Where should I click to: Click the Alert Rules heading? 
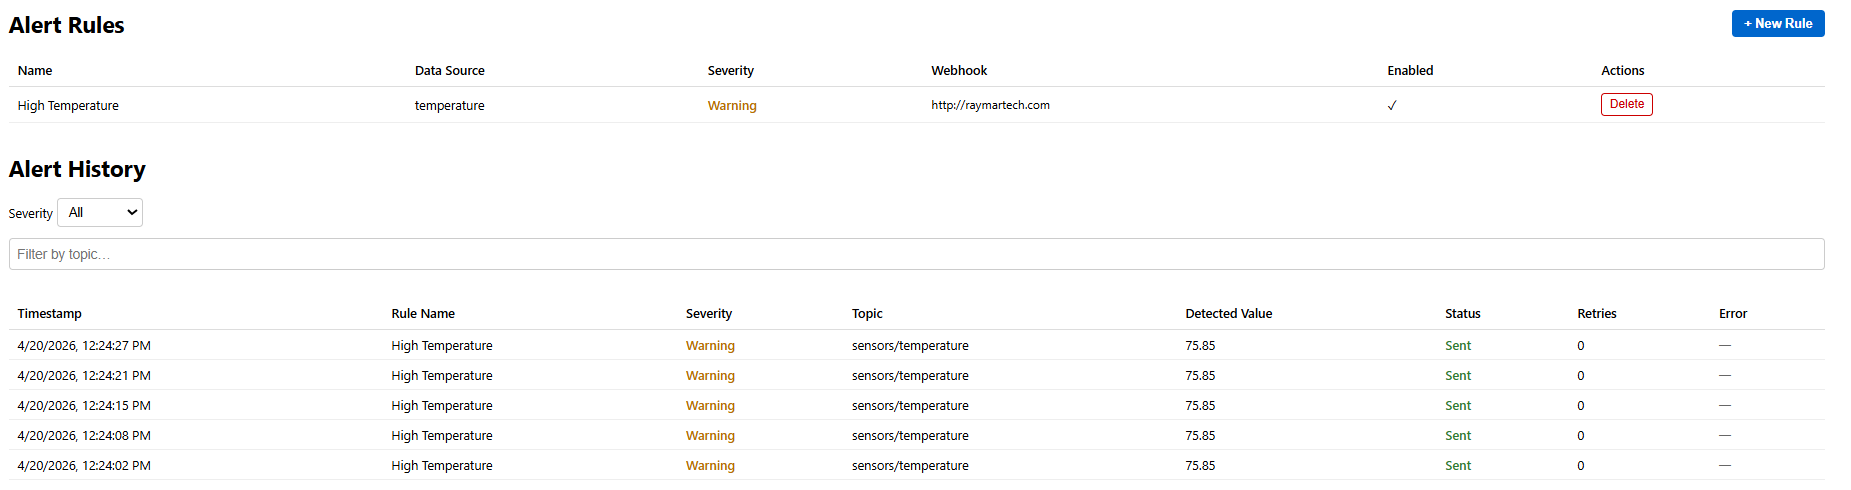pyautogui.click(x=66, y=25)
